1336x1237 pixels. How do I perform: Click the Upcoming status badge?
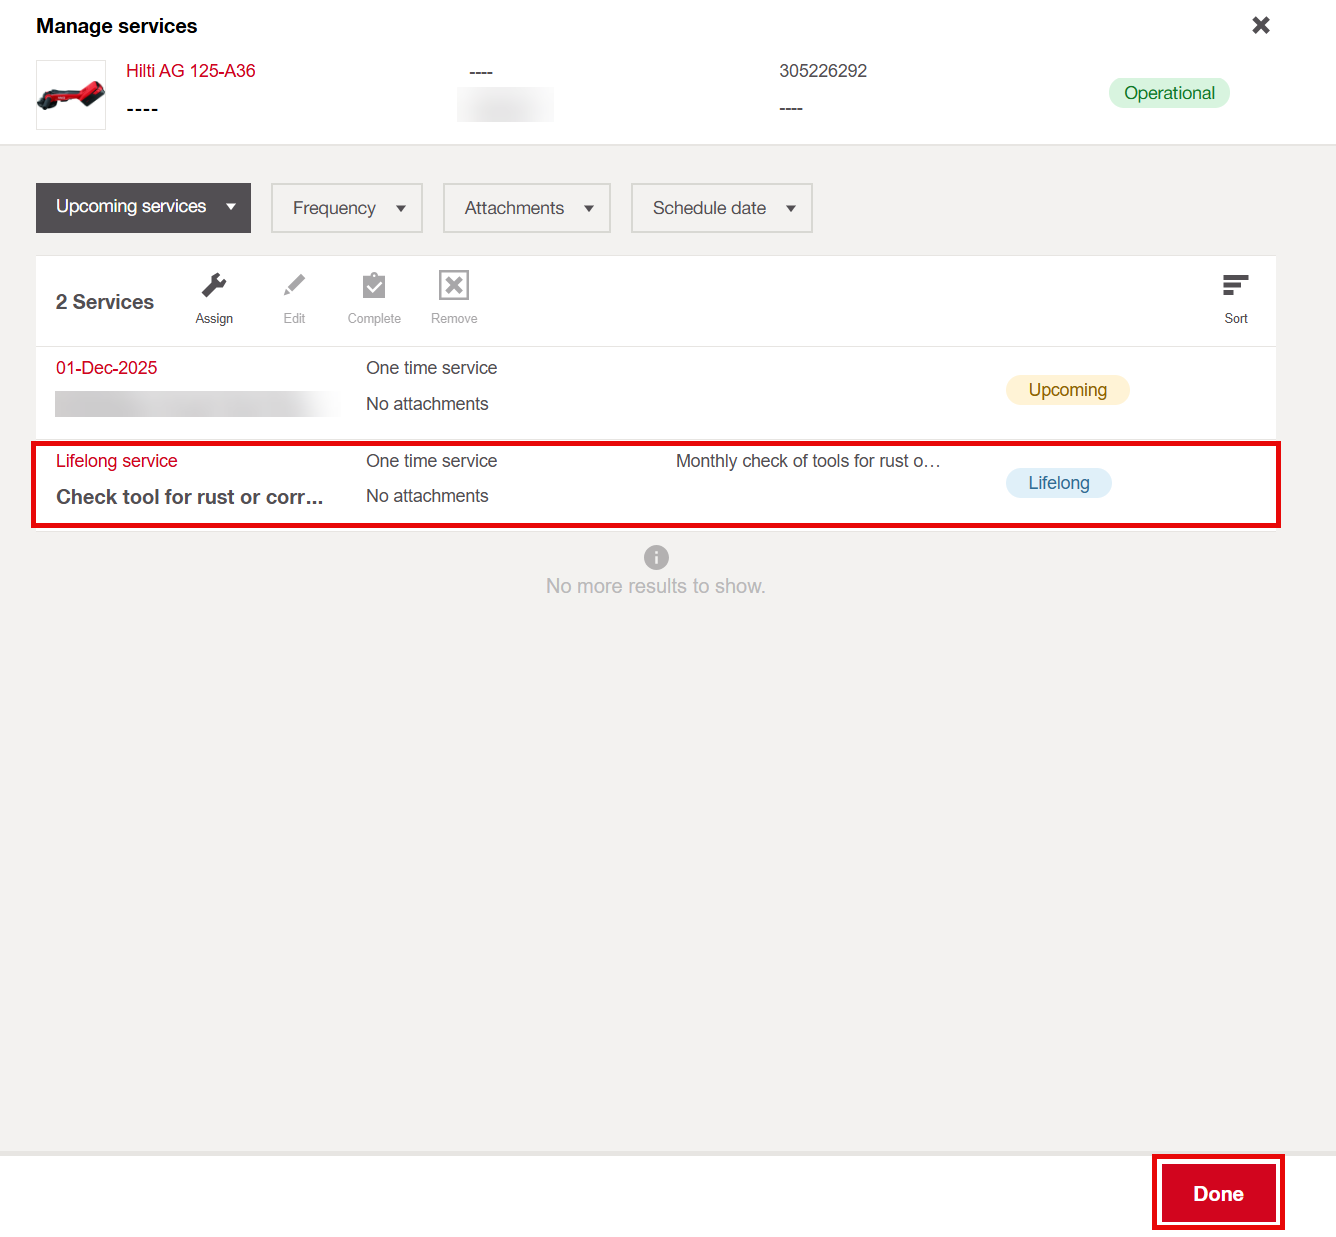pos(1067,390)
